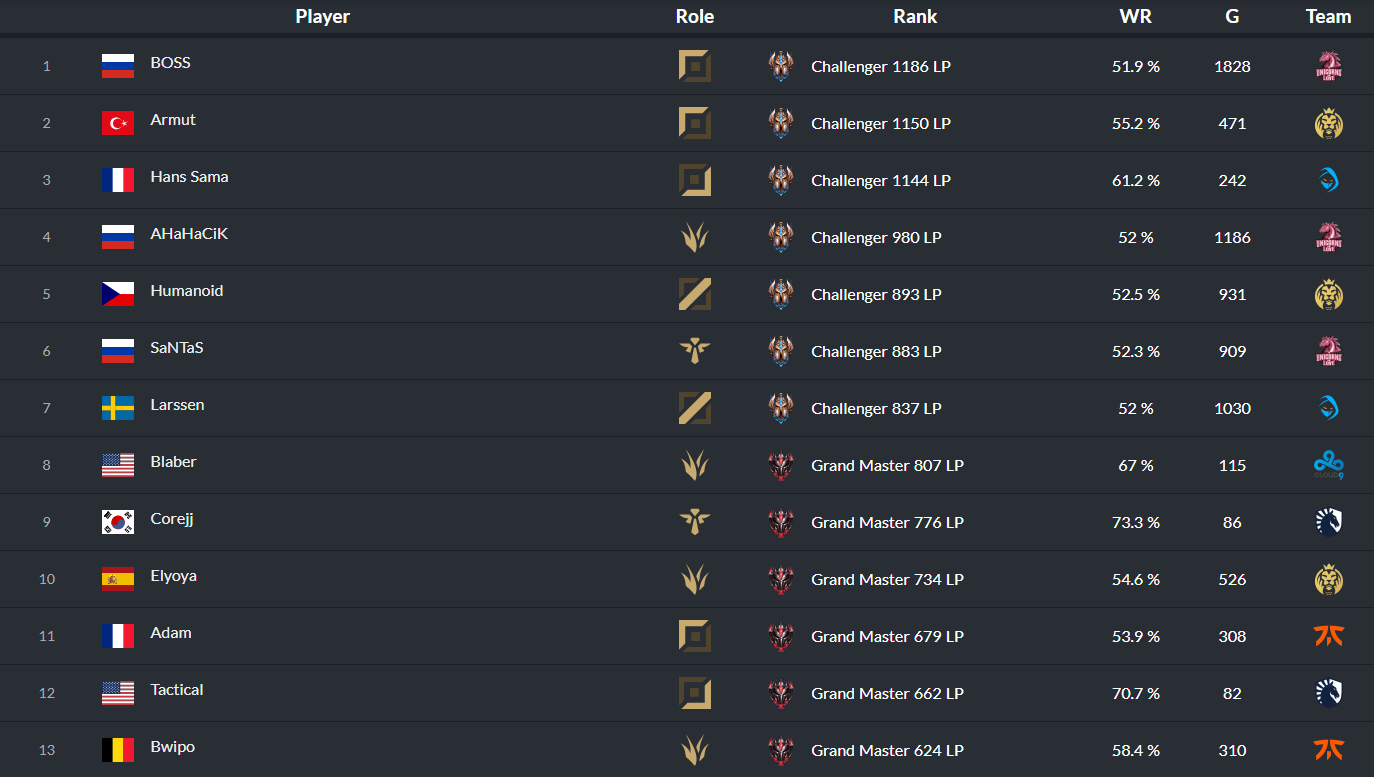
Task: Sort the table by the G column
Action: click(x=1232, y=16)
